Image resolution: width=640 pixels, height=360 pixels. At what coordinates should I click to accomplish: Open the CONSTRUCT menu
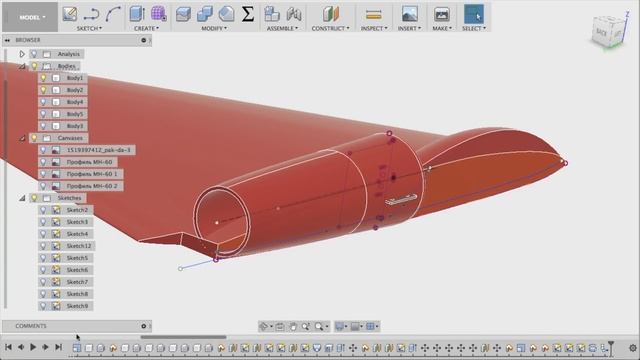coord(331,28)
